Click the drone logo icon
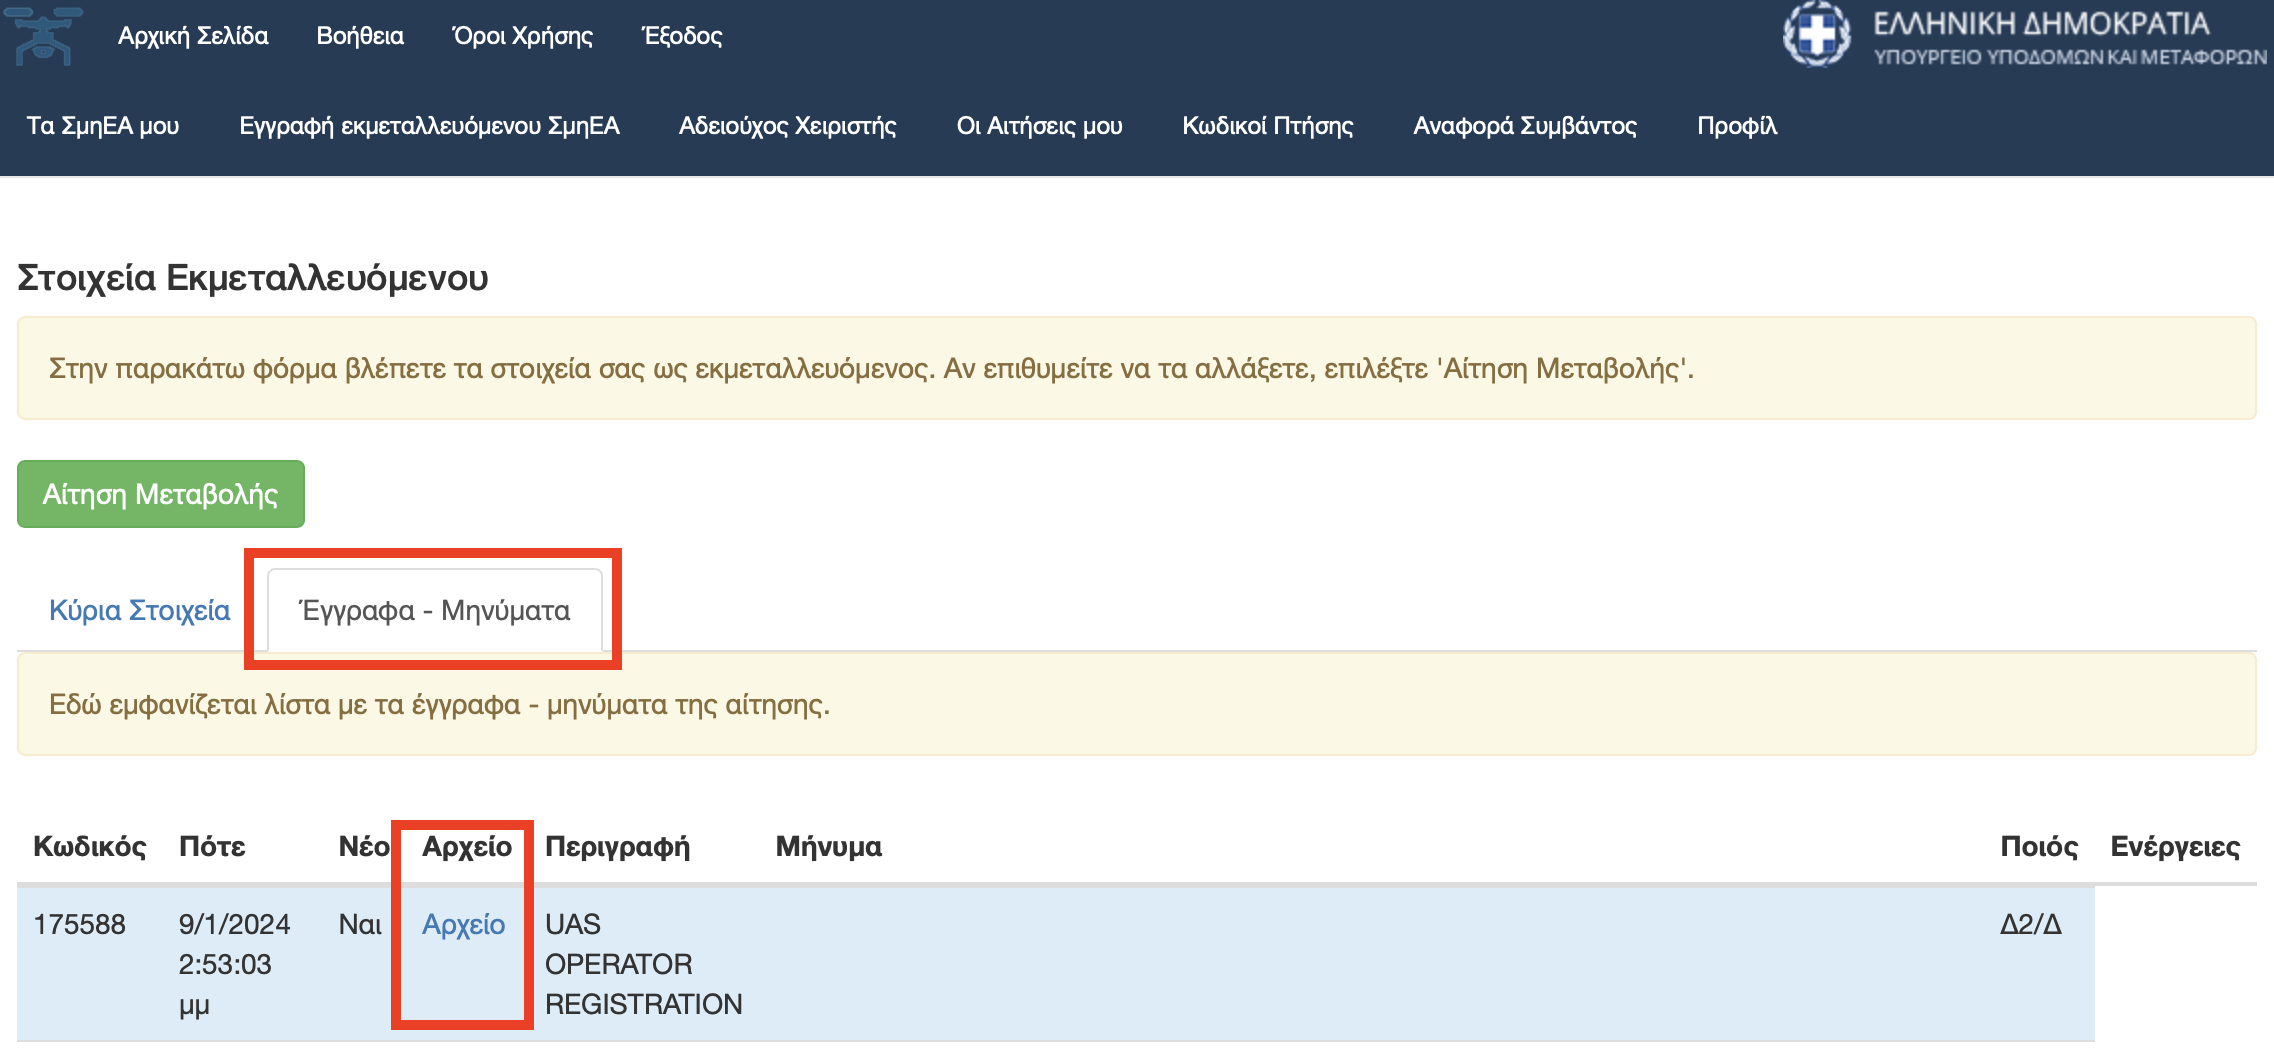The height and width of the screenshot is (1058, 2274). [44, 36]
